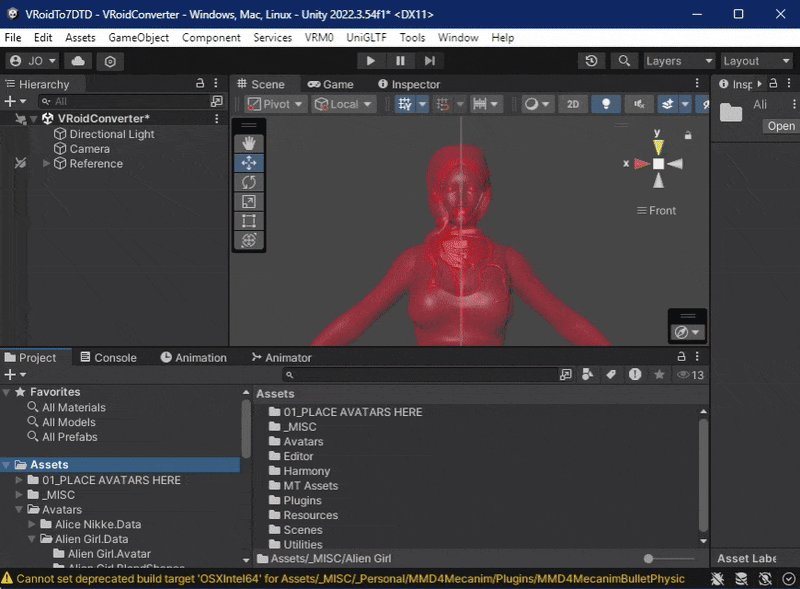The width and height of the screenshot is (800, 589).
Task: Select the Scale tool
Action: (249, 202)
